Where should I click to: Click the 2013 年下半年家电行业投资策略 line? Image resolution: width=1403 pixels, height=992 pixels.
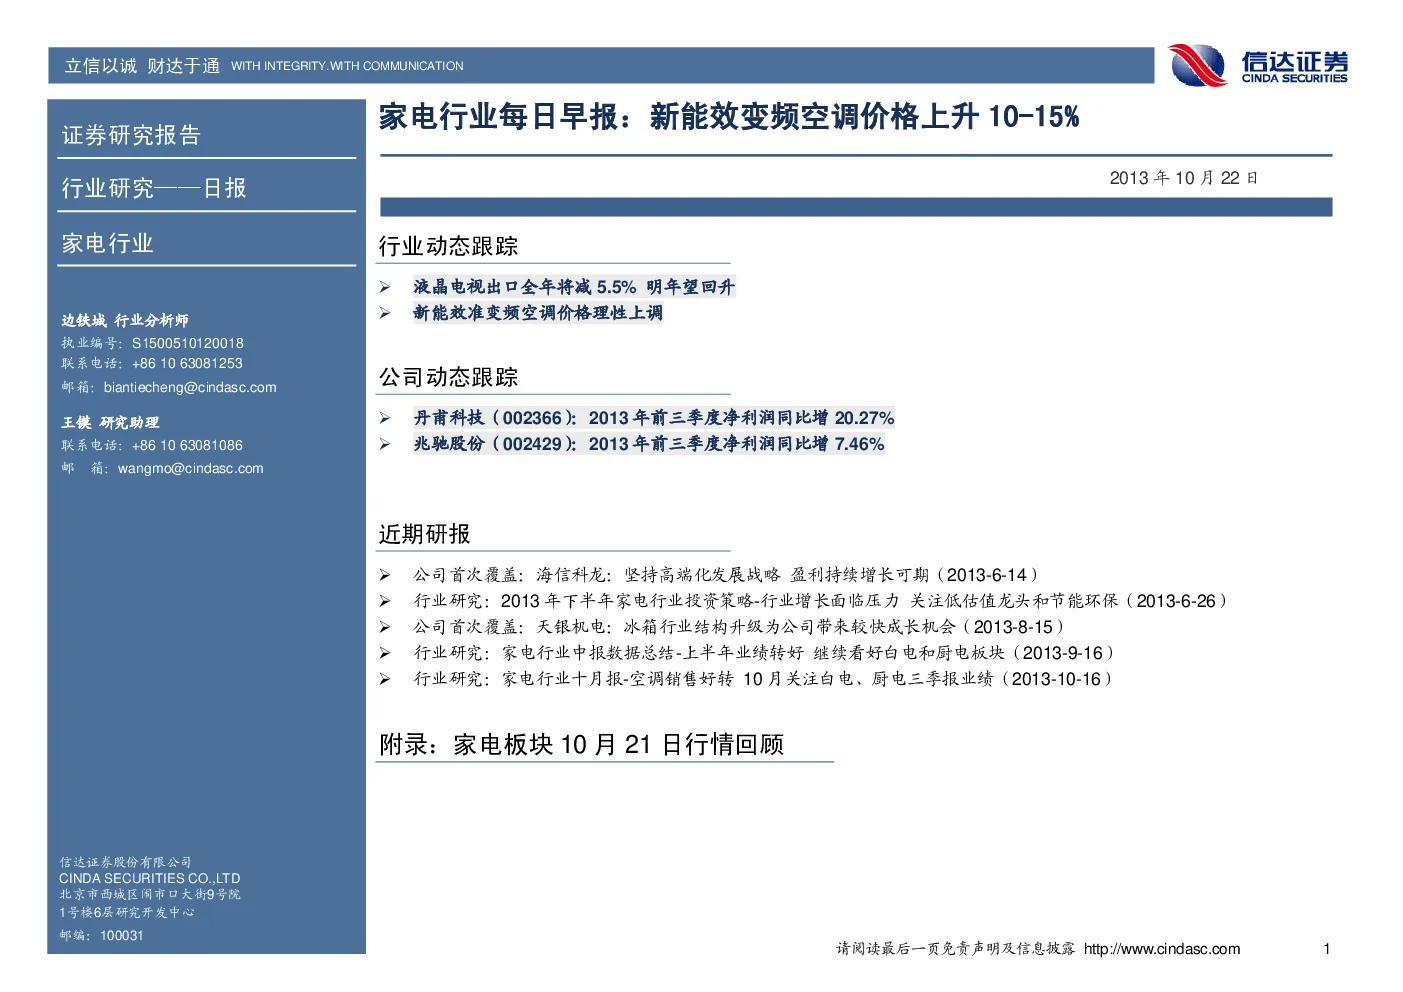[821, 601]
